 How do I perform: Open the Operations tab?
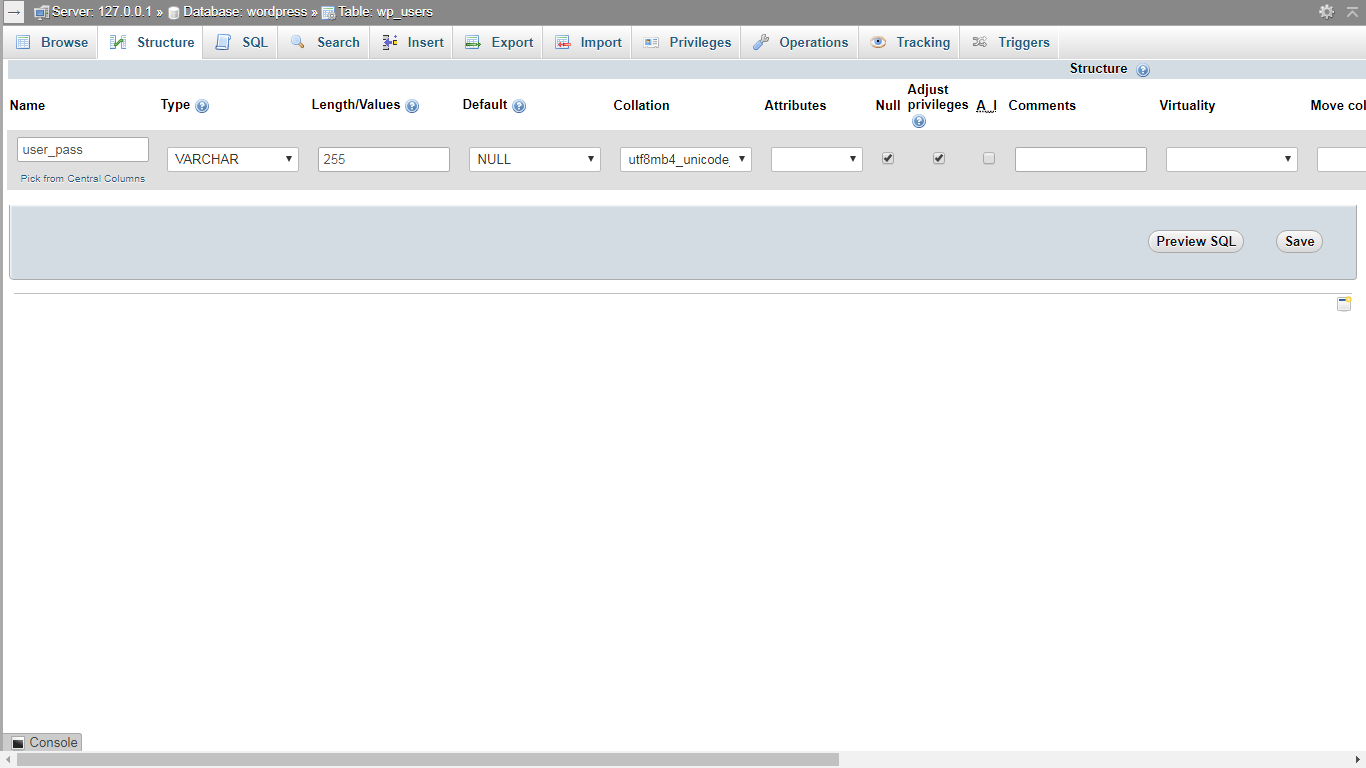tap(800, 42)
